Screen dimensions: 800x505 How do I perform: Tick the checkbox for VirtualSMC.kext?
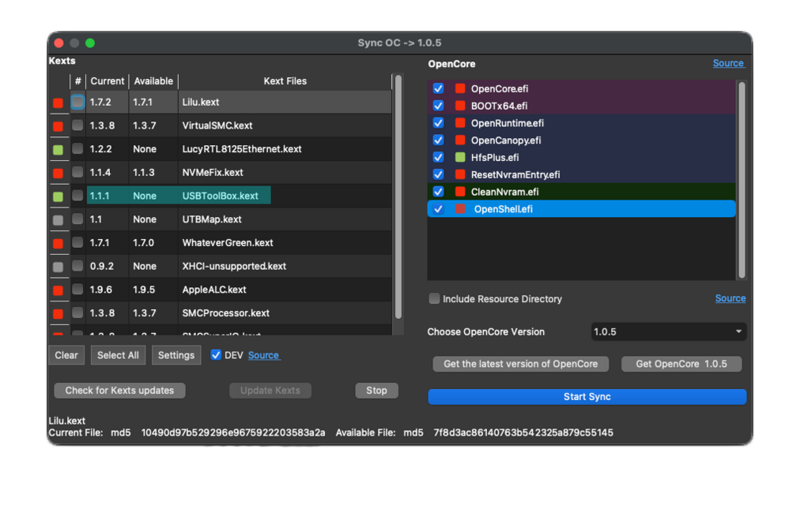pyautogui.click(x=78, y=125)
